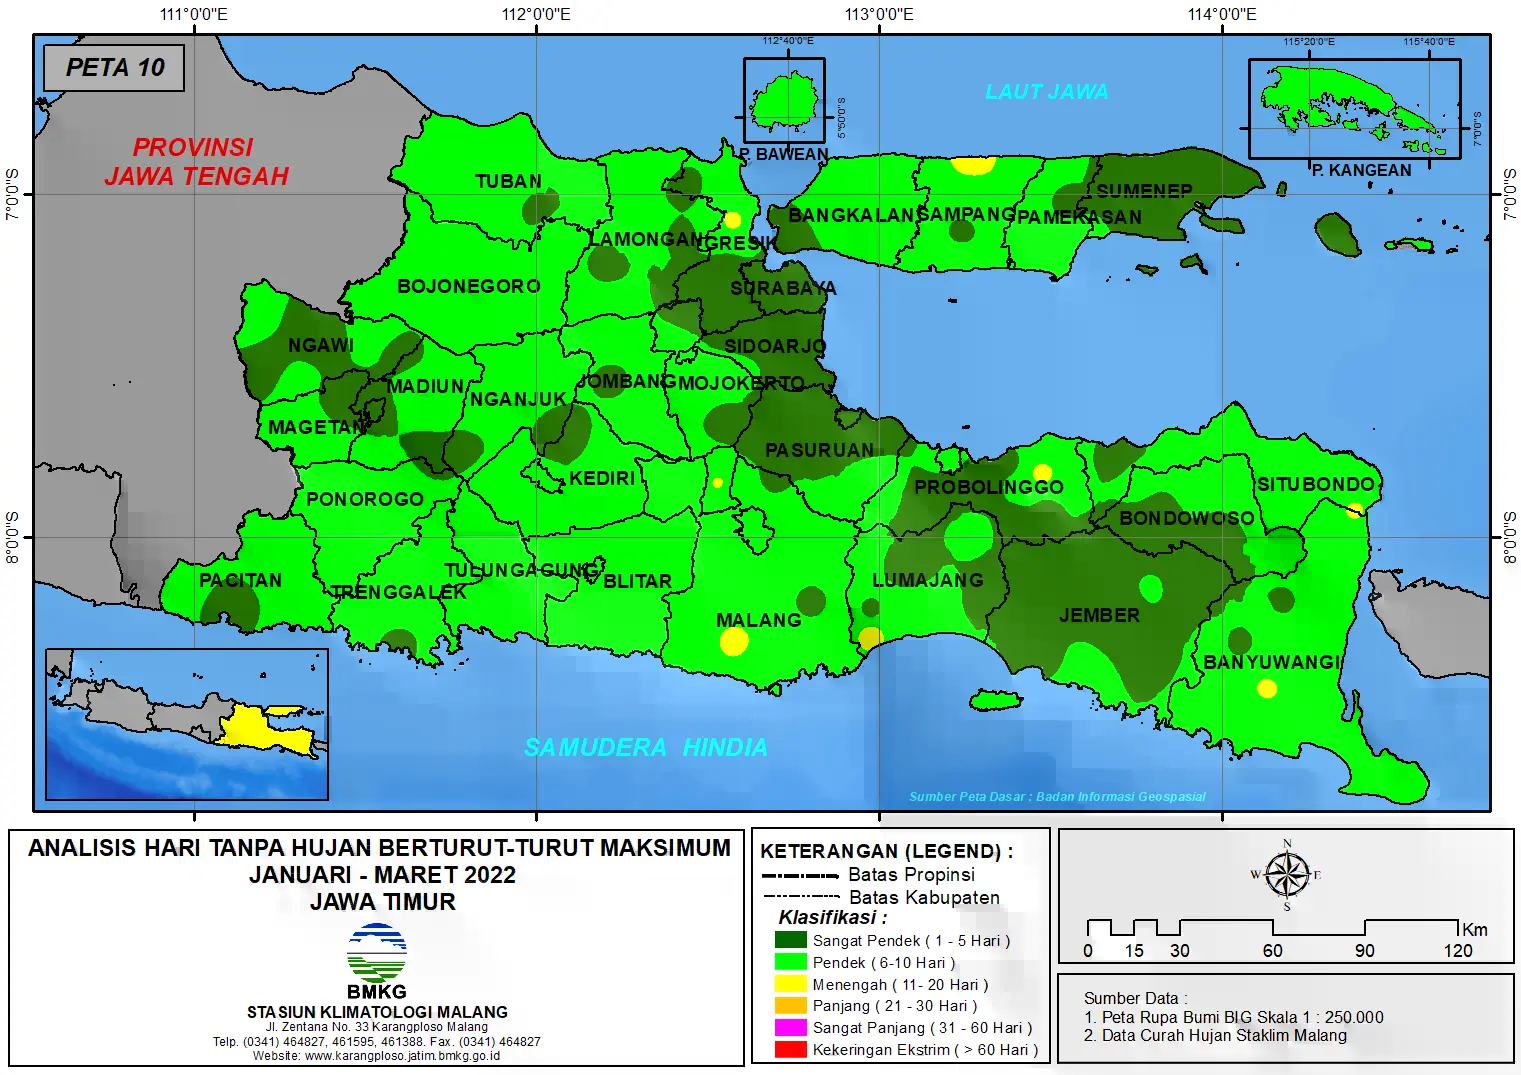Click the MALANG region label
This screenshot has width=1521, height=1075.
[759, 621]
